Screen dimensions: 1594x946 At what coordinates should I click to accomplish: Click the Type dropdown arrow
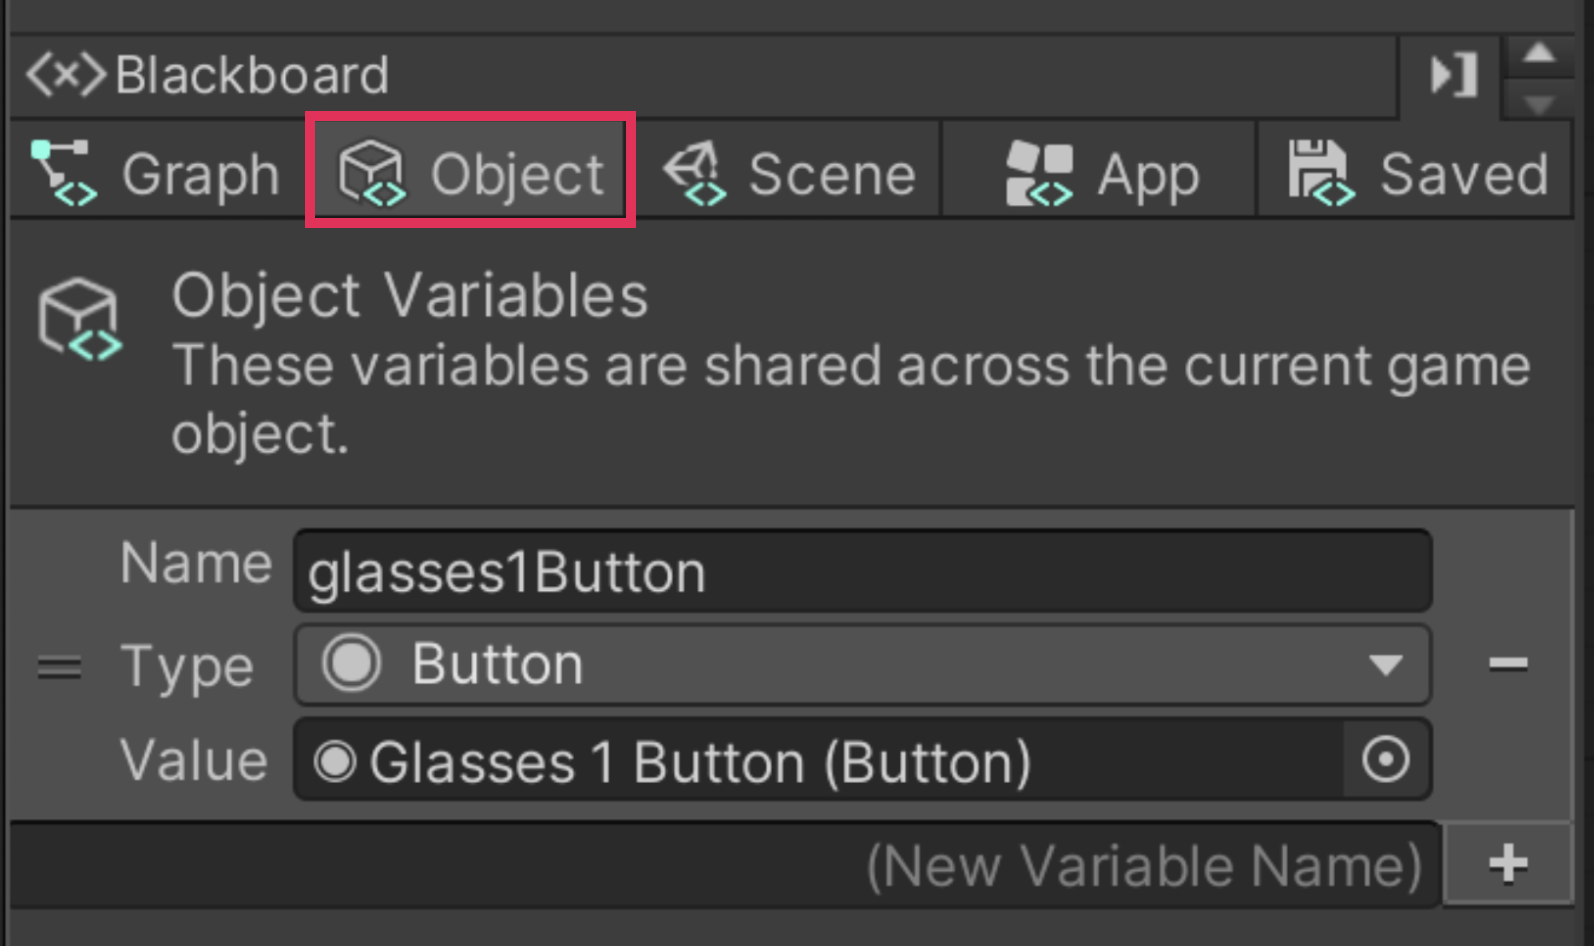pyautogui.click(x=1385, y=665)
